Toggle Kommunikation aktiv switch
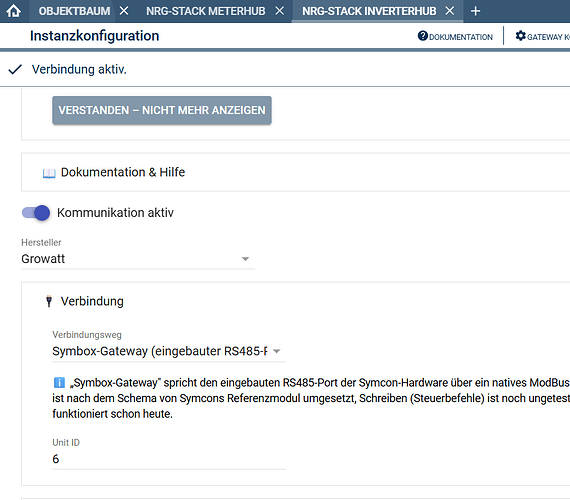570x500 pixels. (36, 213)
